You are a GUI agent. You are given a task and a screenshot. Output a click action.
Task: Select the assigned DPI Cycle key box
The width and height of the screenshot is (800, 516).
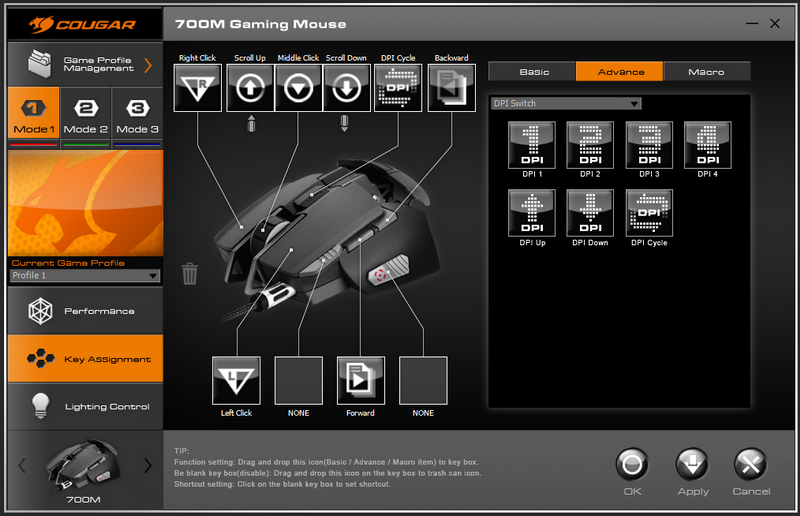click(398, 88)
